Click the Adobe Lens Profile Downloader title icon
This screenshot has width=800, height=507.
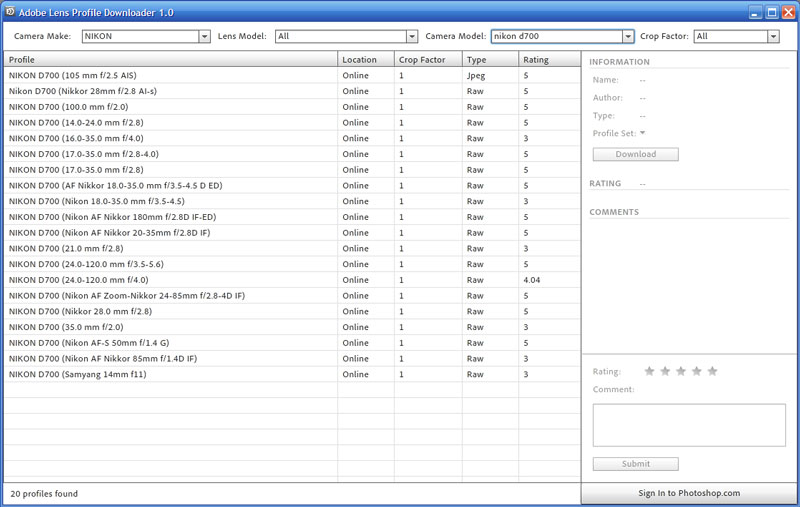pyautogui.click(x=10, y=11)
